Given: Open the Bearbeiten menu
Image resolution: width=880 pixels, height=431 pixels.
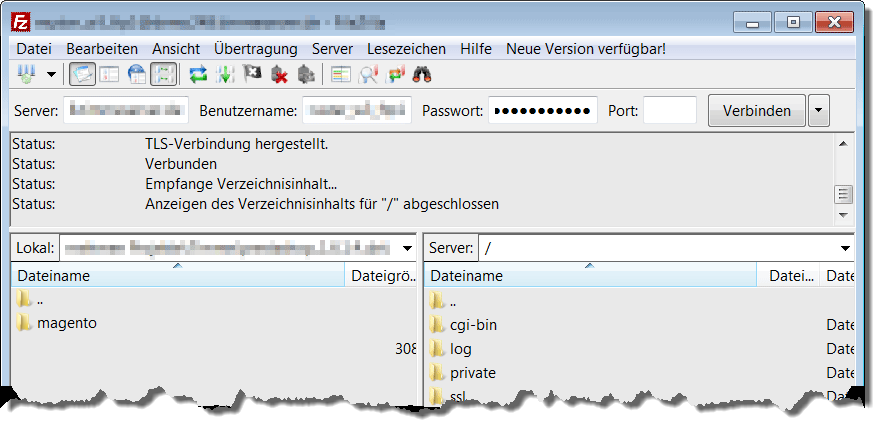Looking at the screenshot, I should click(x=102, y=49).
